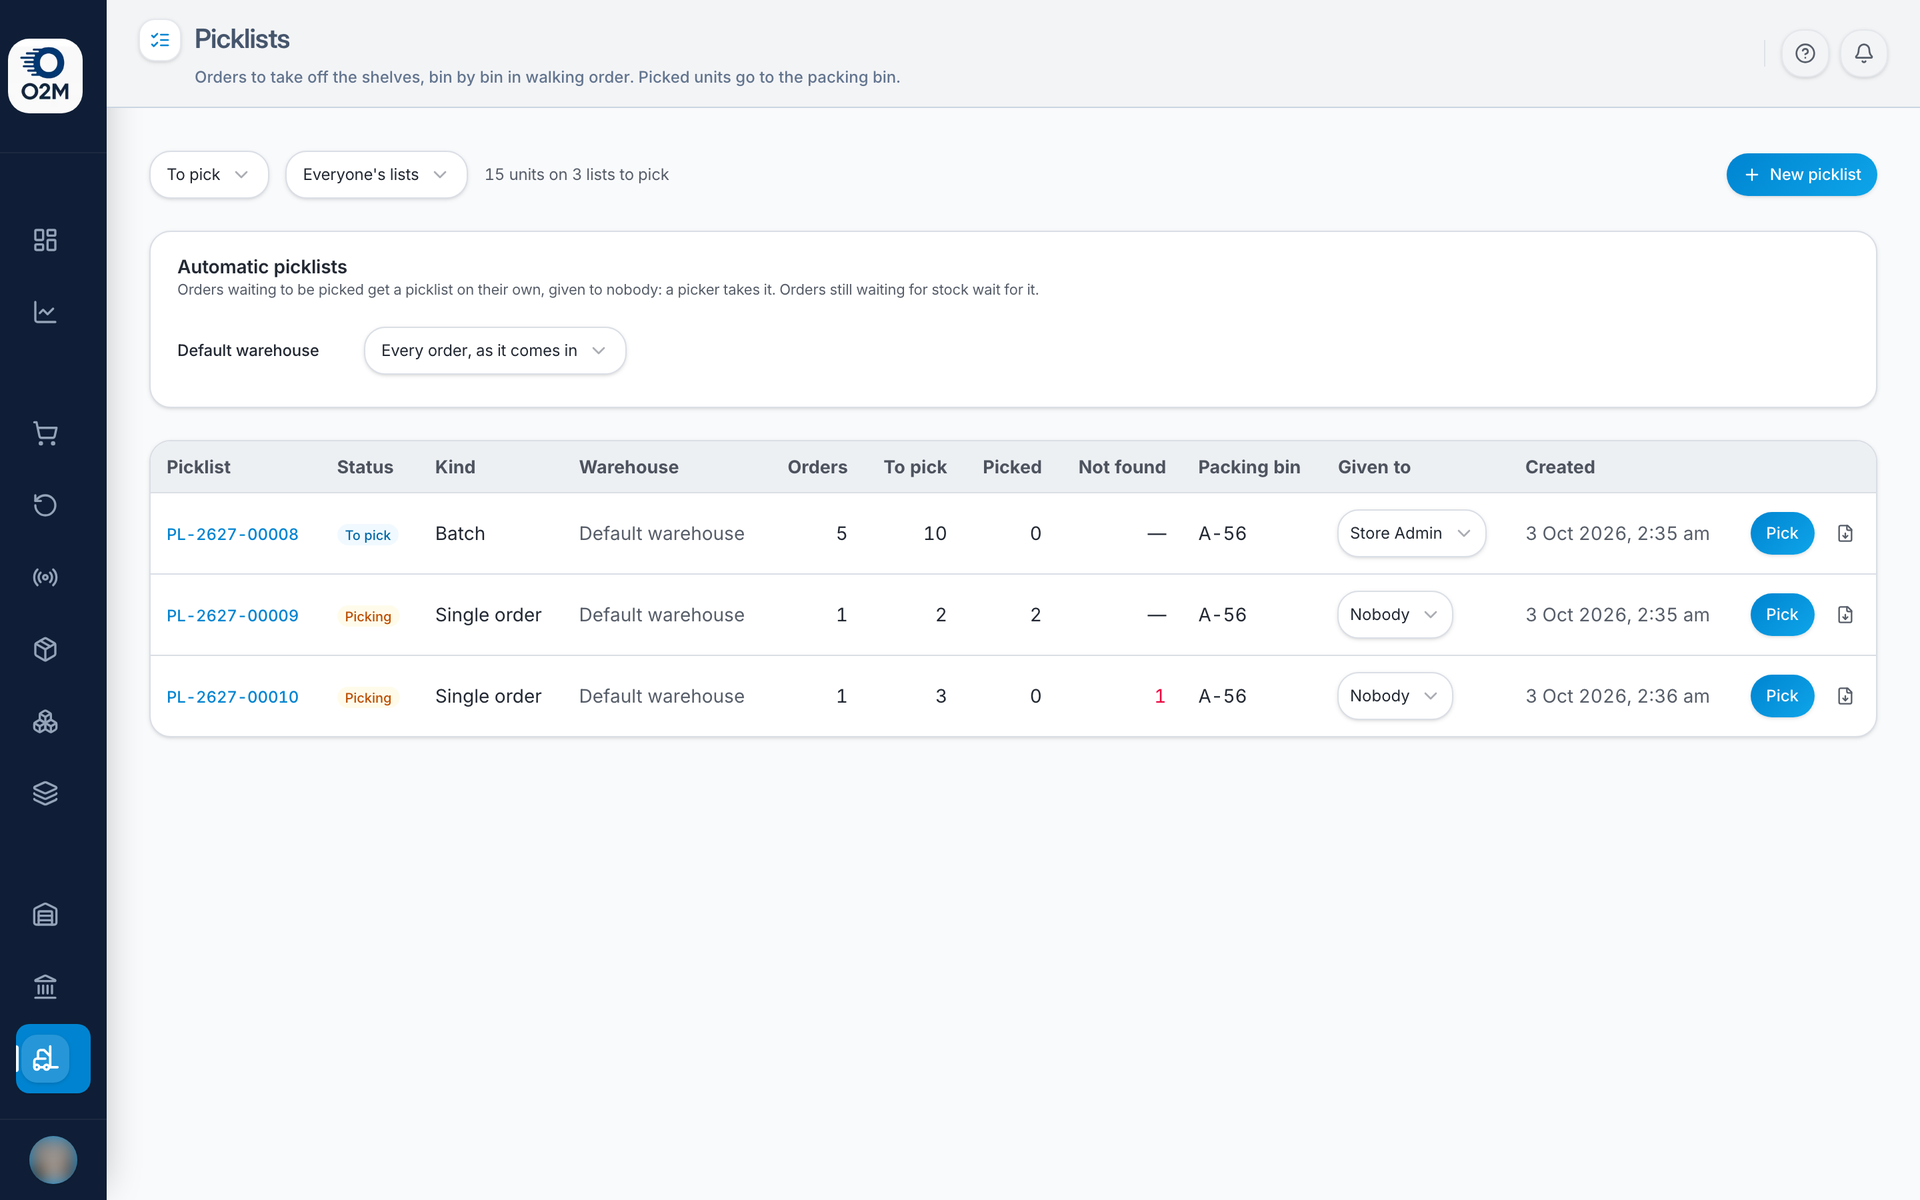This screenshot has width=1920, height=1200.
Task: Open picklist PL-2627-00009 link
Action: 232,615
